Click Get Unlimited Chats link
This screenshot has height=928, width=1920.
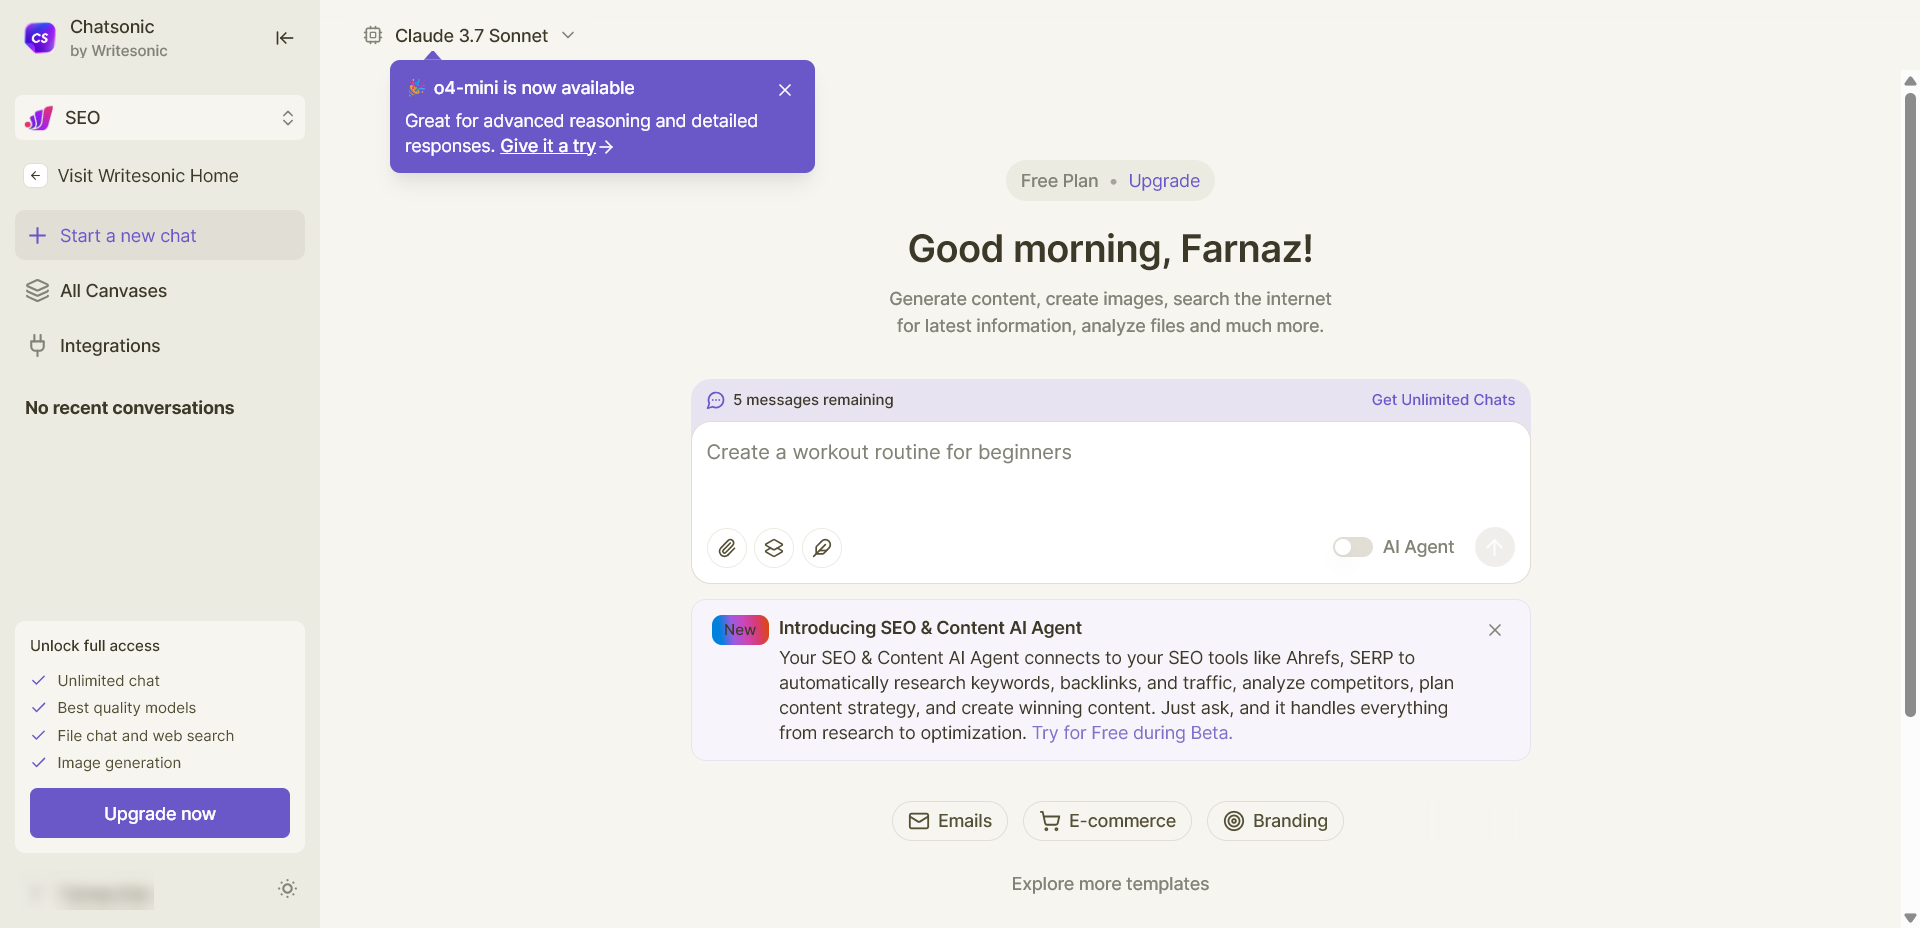click(1443, 400)
